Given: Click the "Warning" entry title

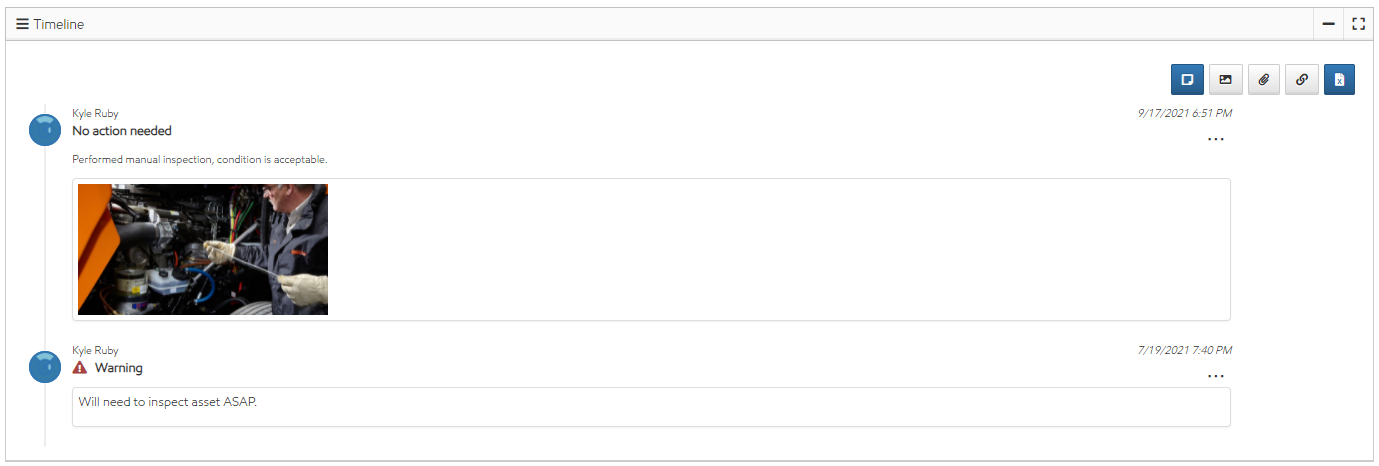Looking at the screenshot, I should coord(119,368).
